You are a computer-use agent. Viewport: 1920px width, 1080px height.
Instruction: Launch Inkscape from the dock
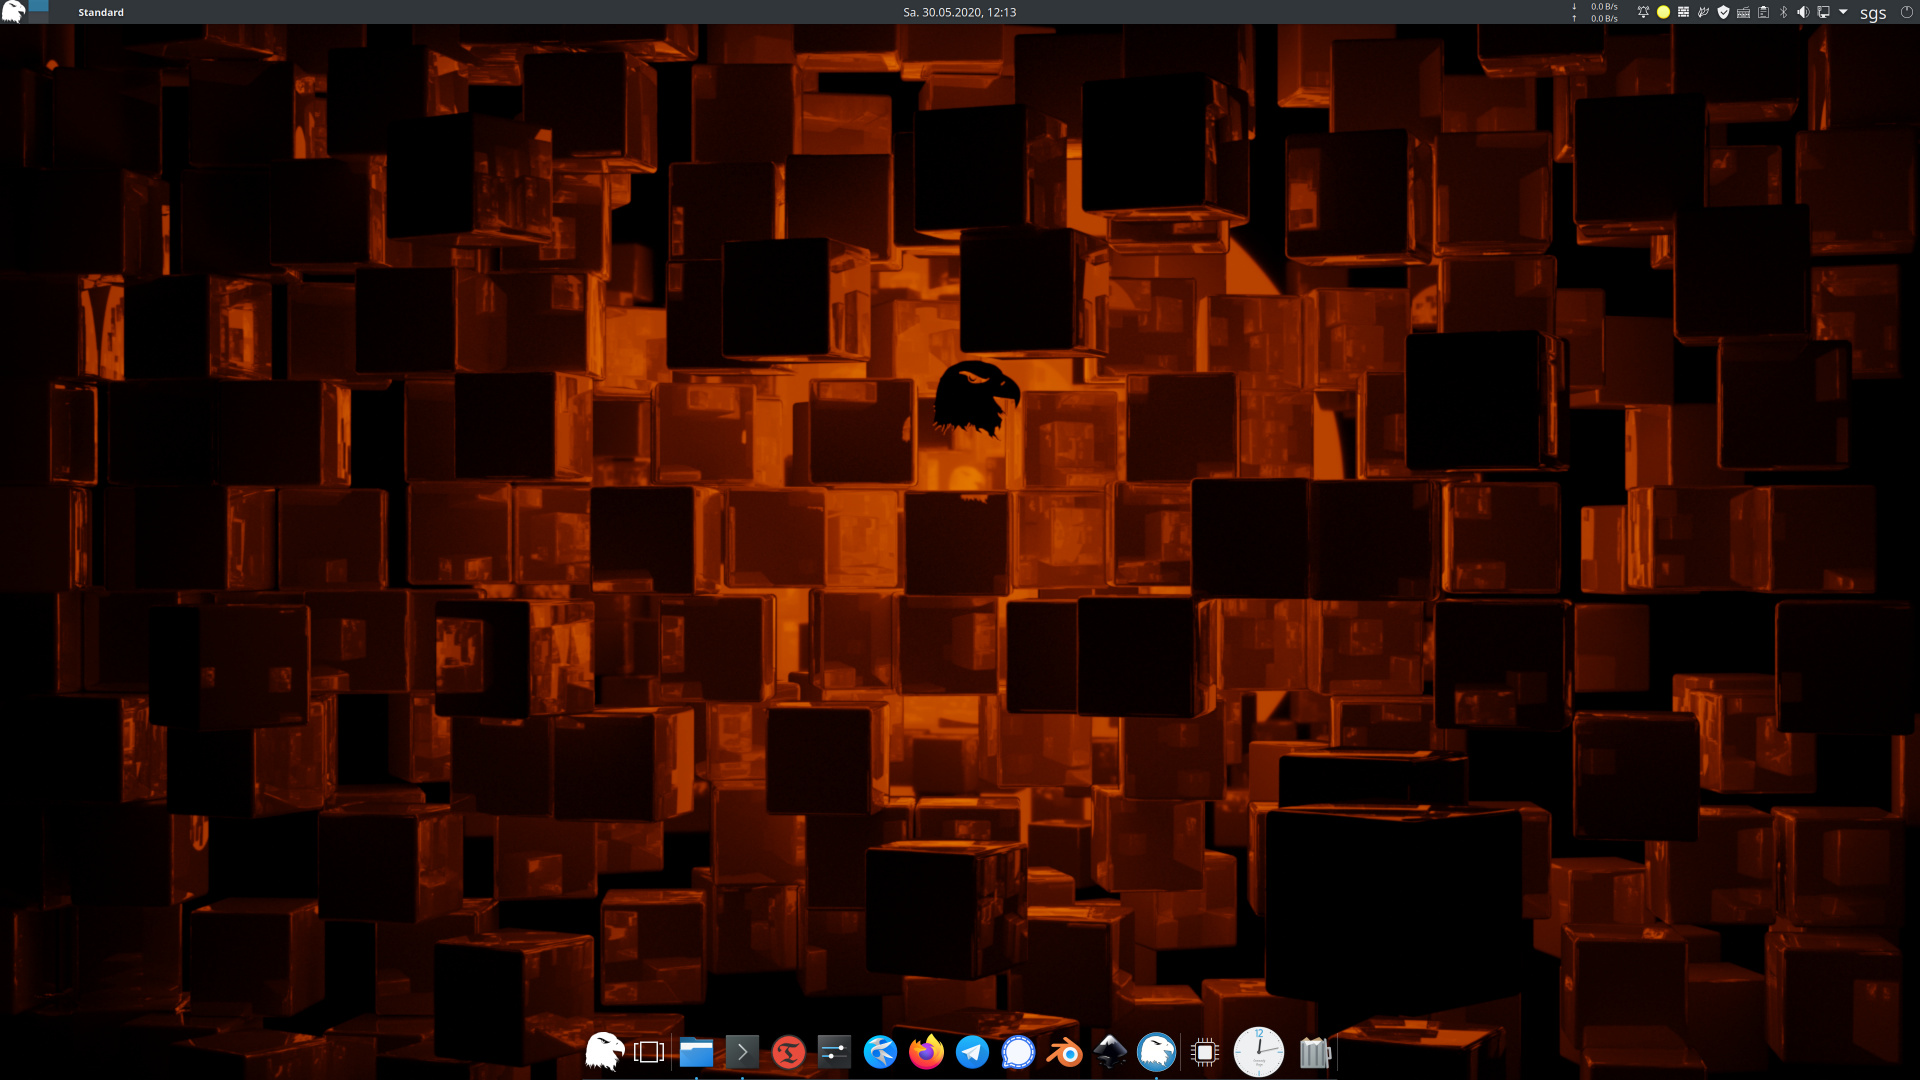(x=1110, y=1052)
